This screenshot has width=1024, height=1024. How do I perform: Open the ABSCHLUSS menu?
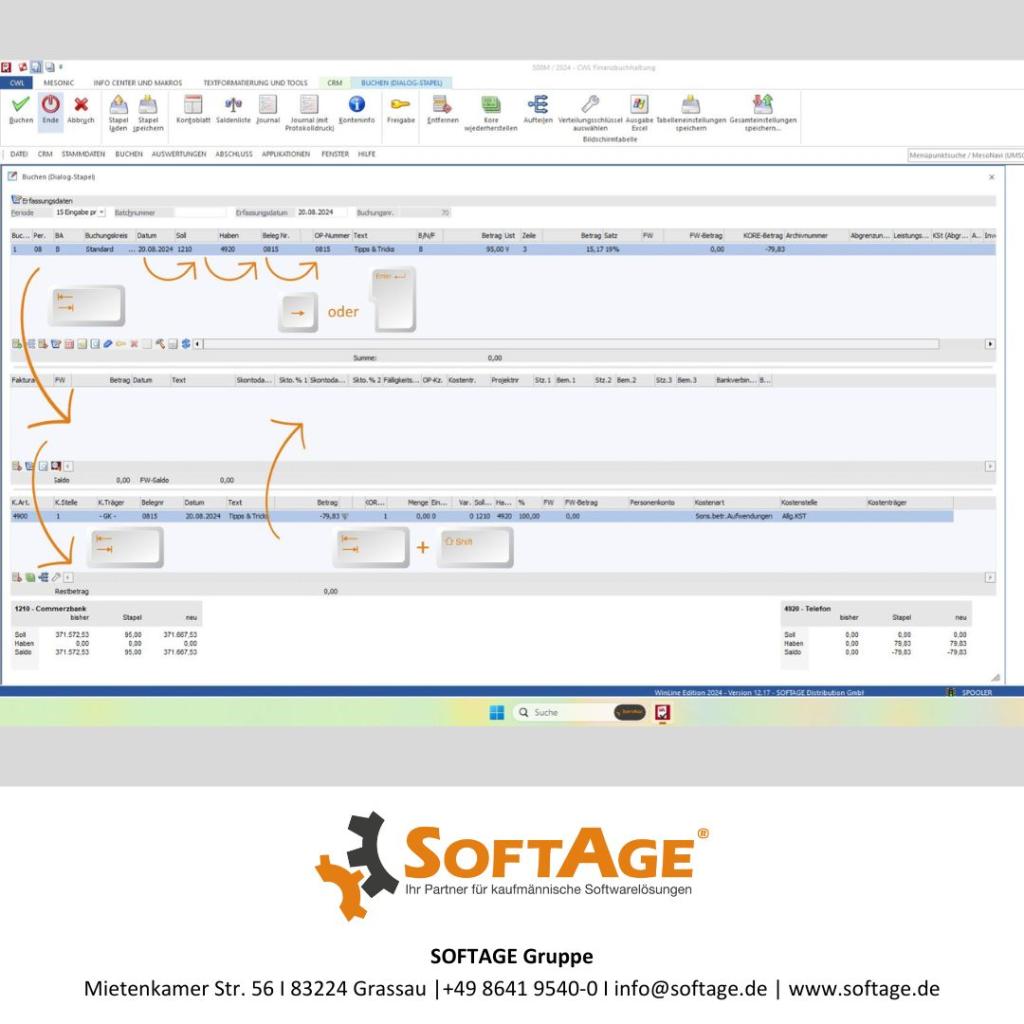[x=234, y=154]
